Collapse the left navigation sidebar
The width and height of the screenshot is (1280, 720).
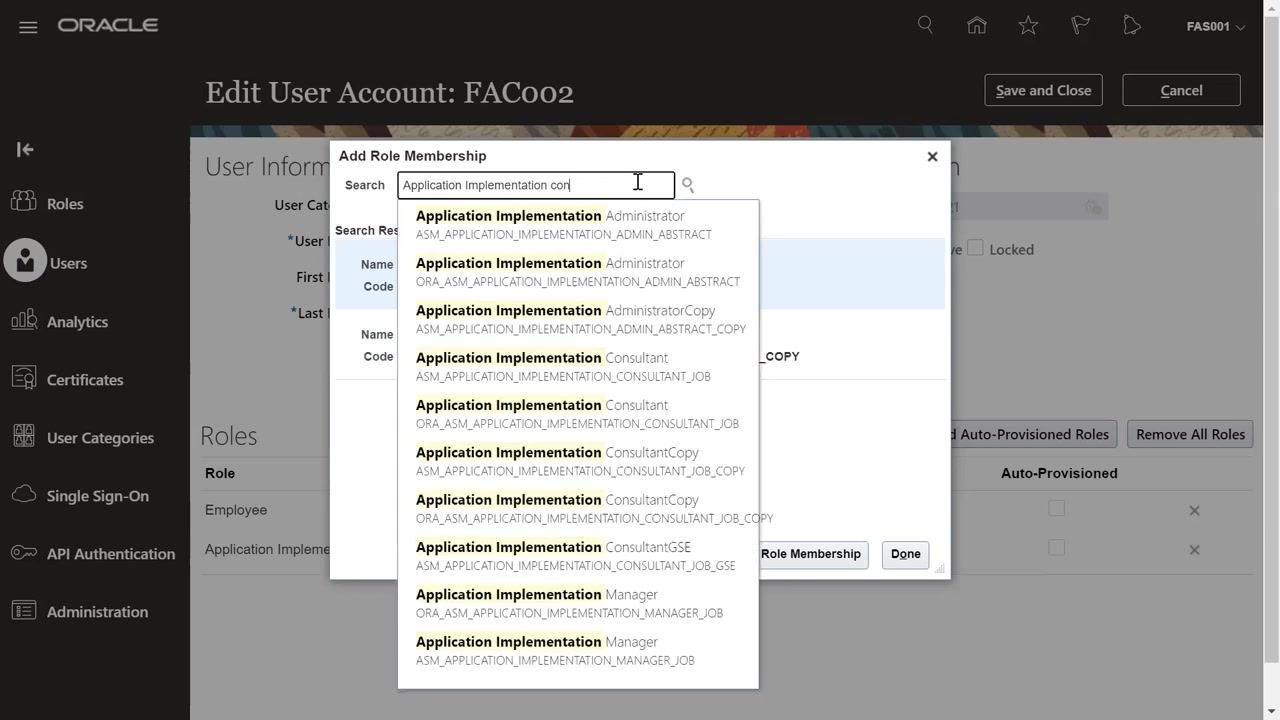pos(25,149)
